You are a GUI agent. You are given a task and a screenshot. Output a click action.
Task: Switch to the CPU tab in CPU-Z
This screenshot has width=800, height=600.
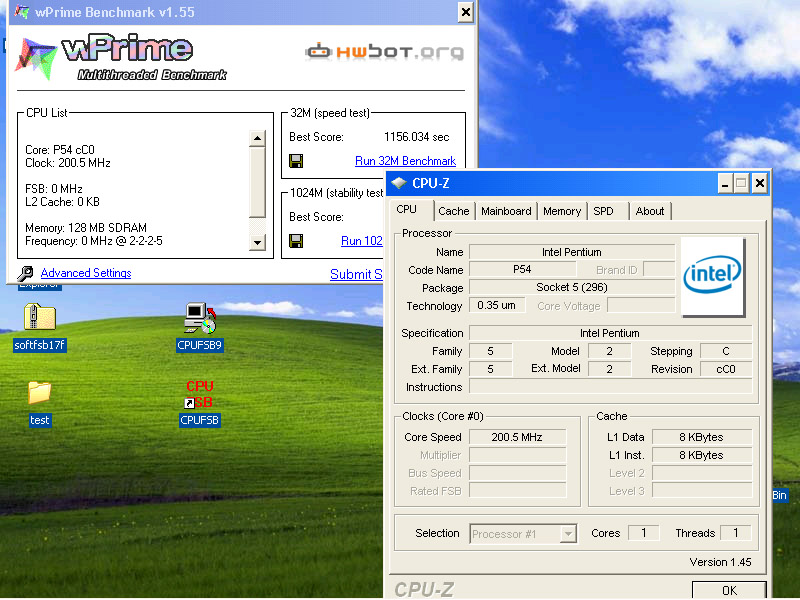[x=407, y=210]
